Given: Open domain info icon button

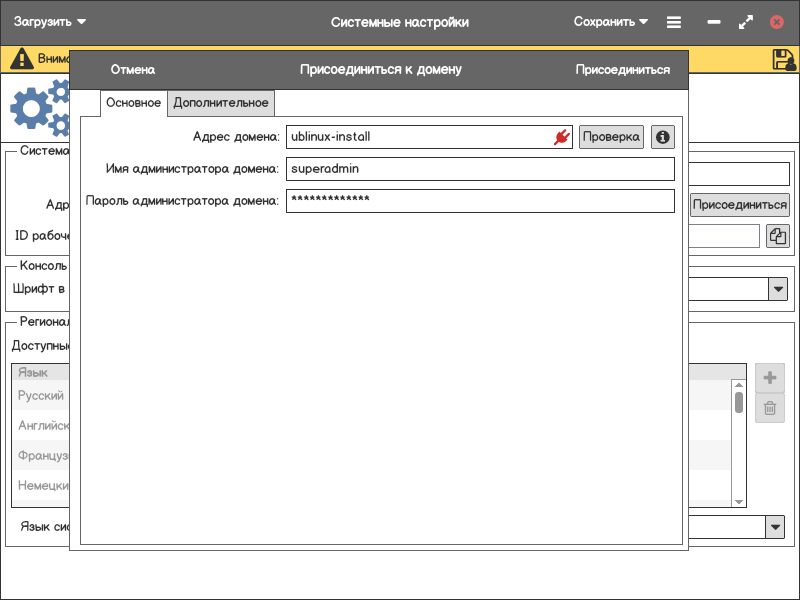Looking at the screenshot, I should coord(662,137).
